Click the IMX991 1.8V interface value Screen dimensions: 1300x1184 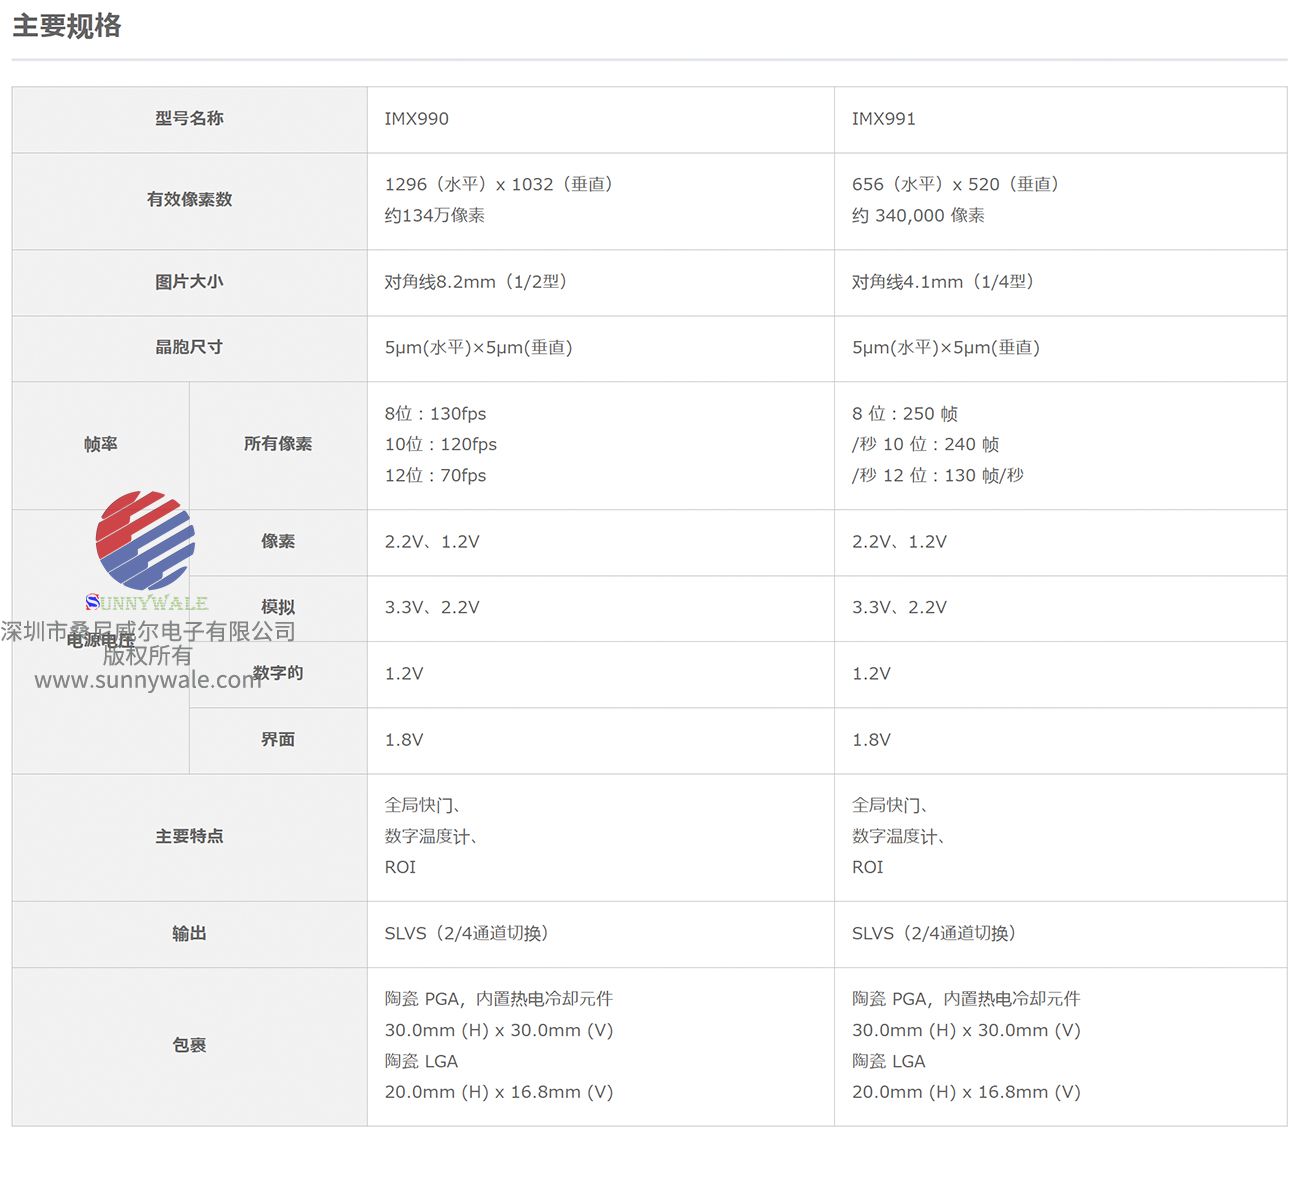coord(871,740)
